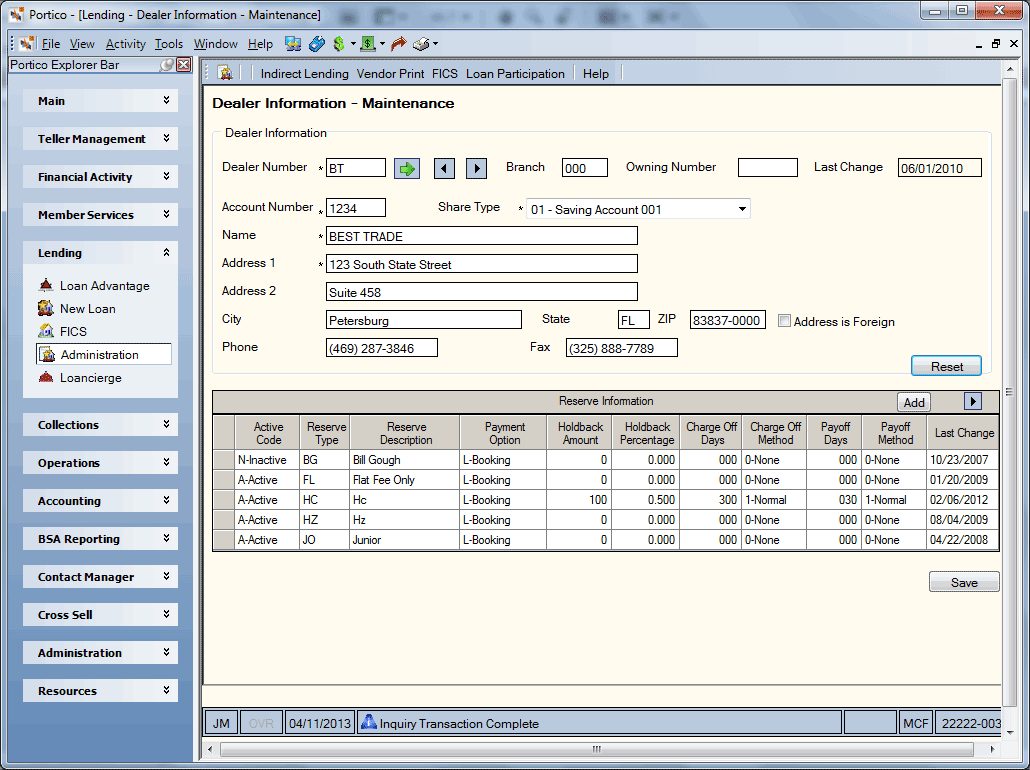Image resolution: width=1030 pixels, height=770 pixels.
Task: Open the Window menu
Action: (x=215, y=44)
